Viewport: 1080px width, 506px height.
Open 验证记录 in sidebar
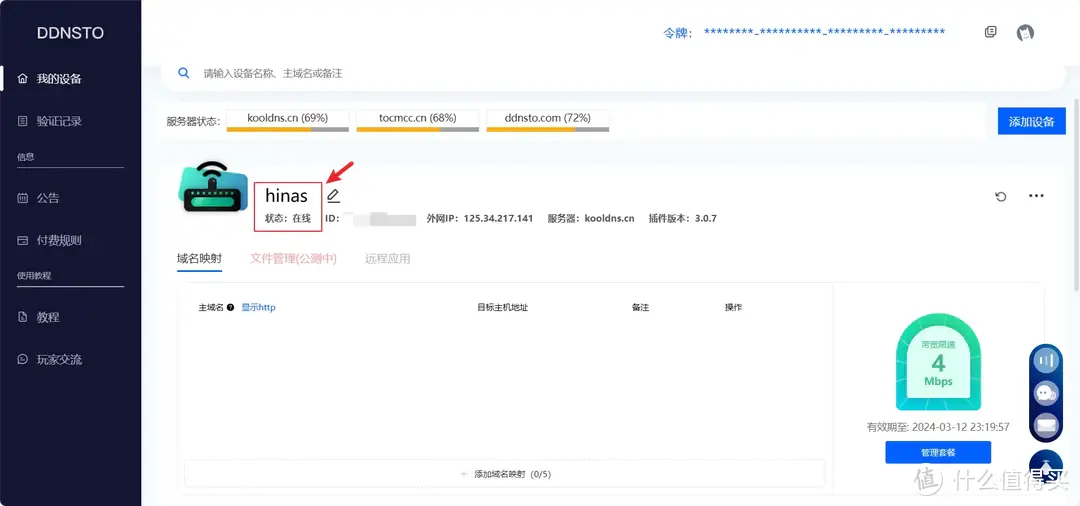[59, 121]
